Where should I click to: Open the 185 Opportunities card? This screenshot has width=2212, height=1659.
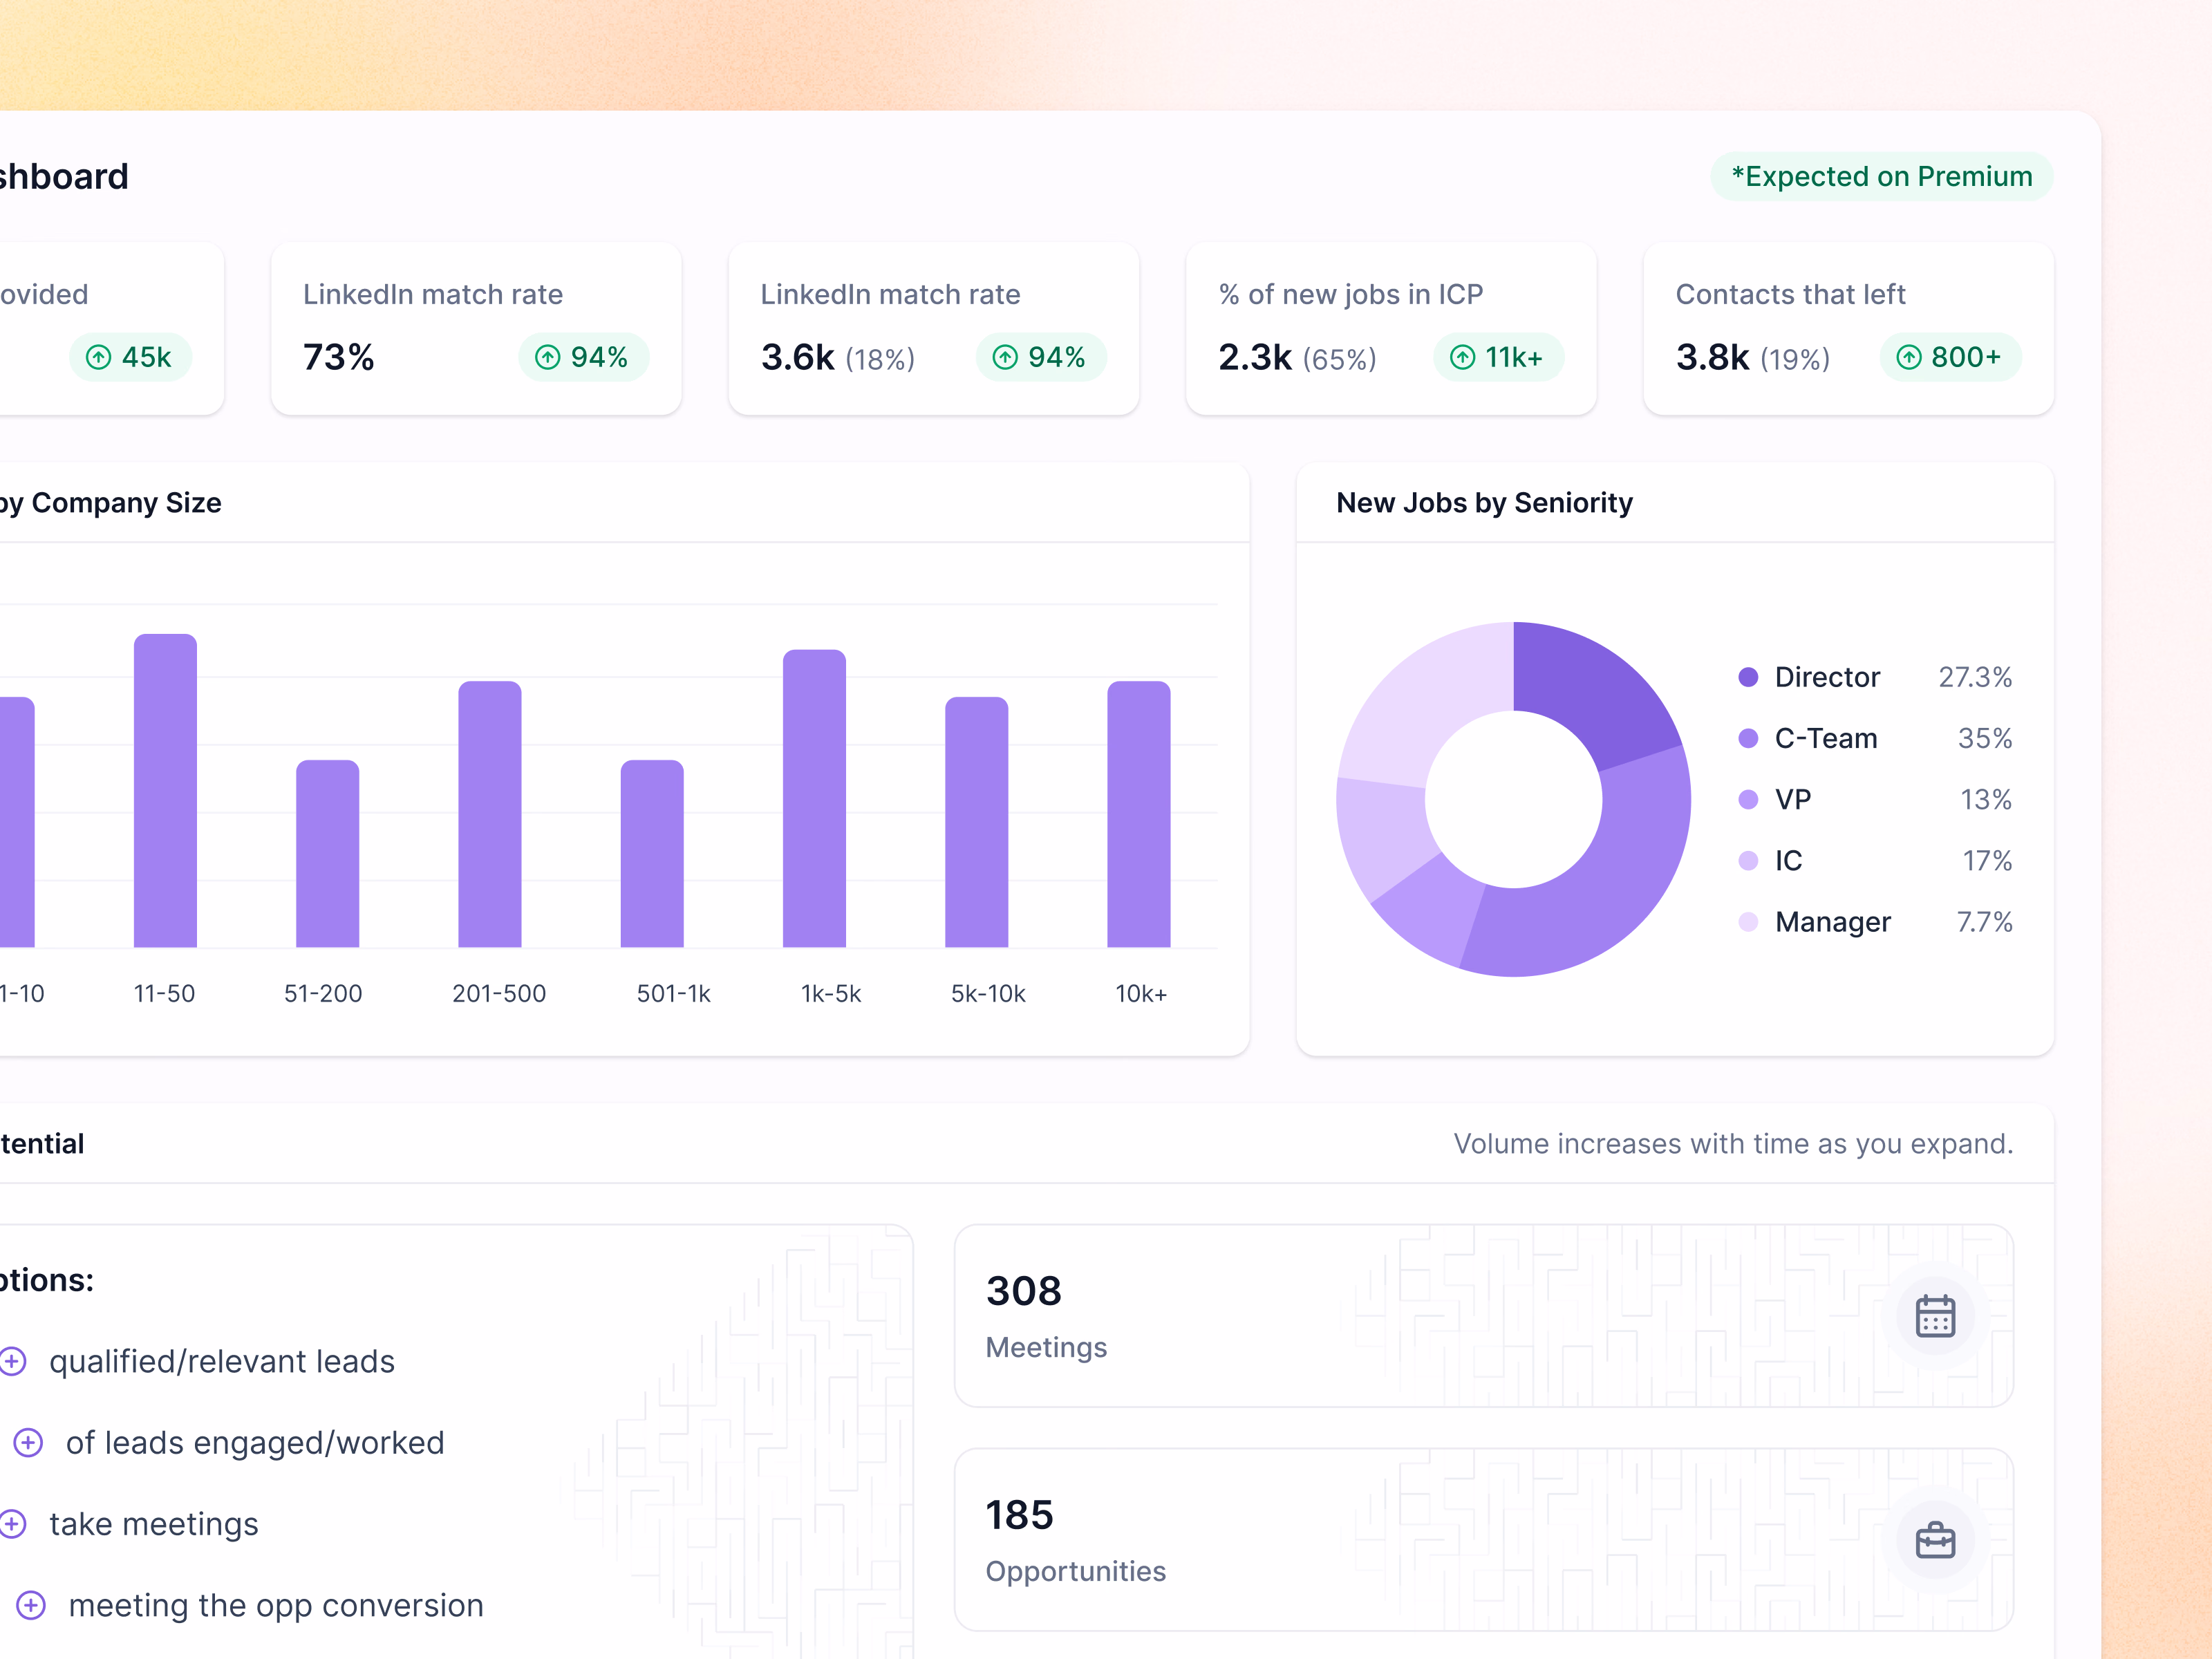pyautogui.click(x=1483, y=1539)
